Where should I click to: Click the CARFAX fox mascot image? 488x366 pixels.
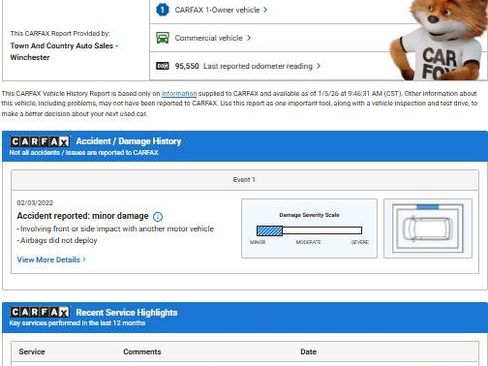tap(439, 39)
